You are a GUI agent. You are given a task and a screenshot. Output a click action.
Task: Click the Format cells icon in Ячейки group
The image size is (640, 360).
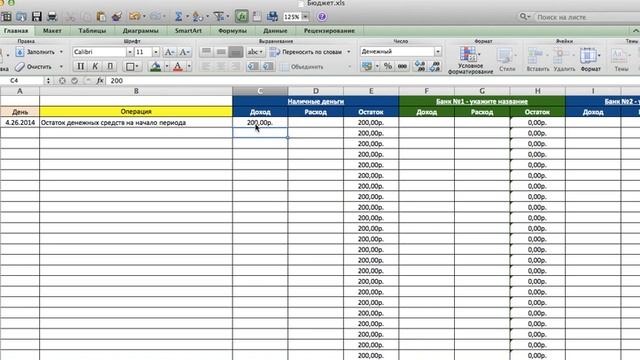(x=588, y=55)
